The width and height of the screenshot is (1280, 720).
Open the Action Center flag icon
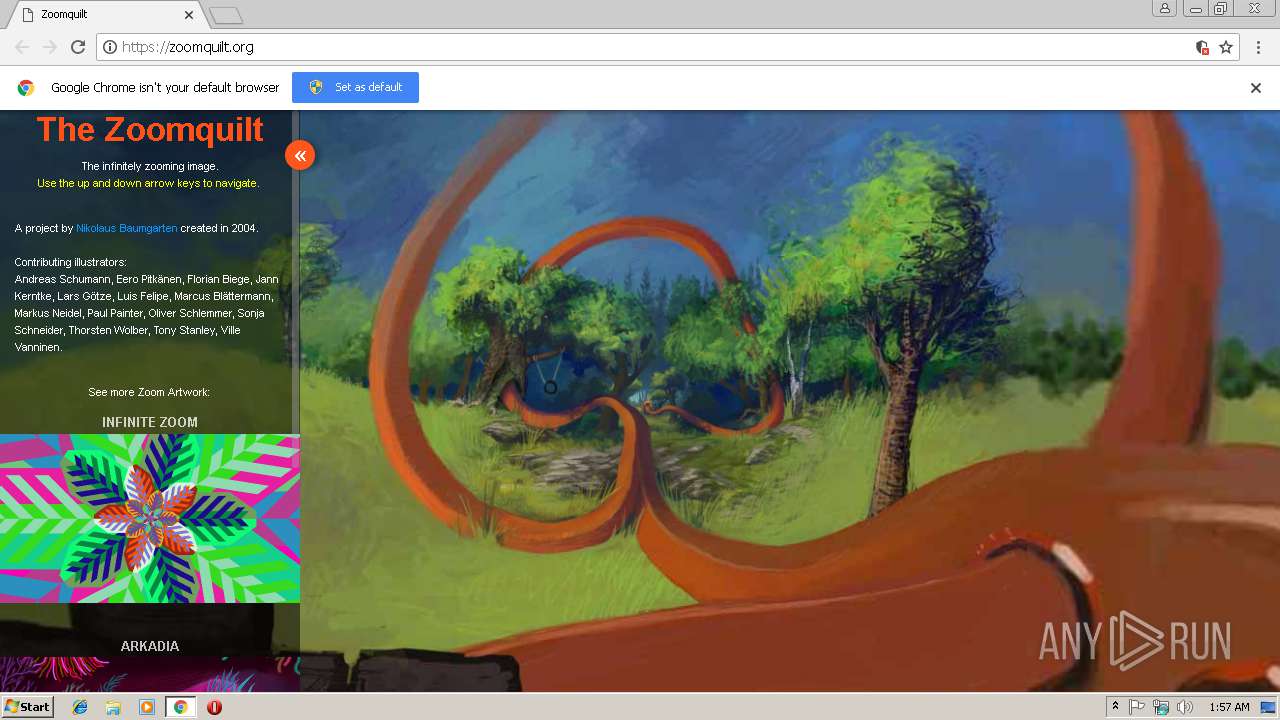[1137, 707]
